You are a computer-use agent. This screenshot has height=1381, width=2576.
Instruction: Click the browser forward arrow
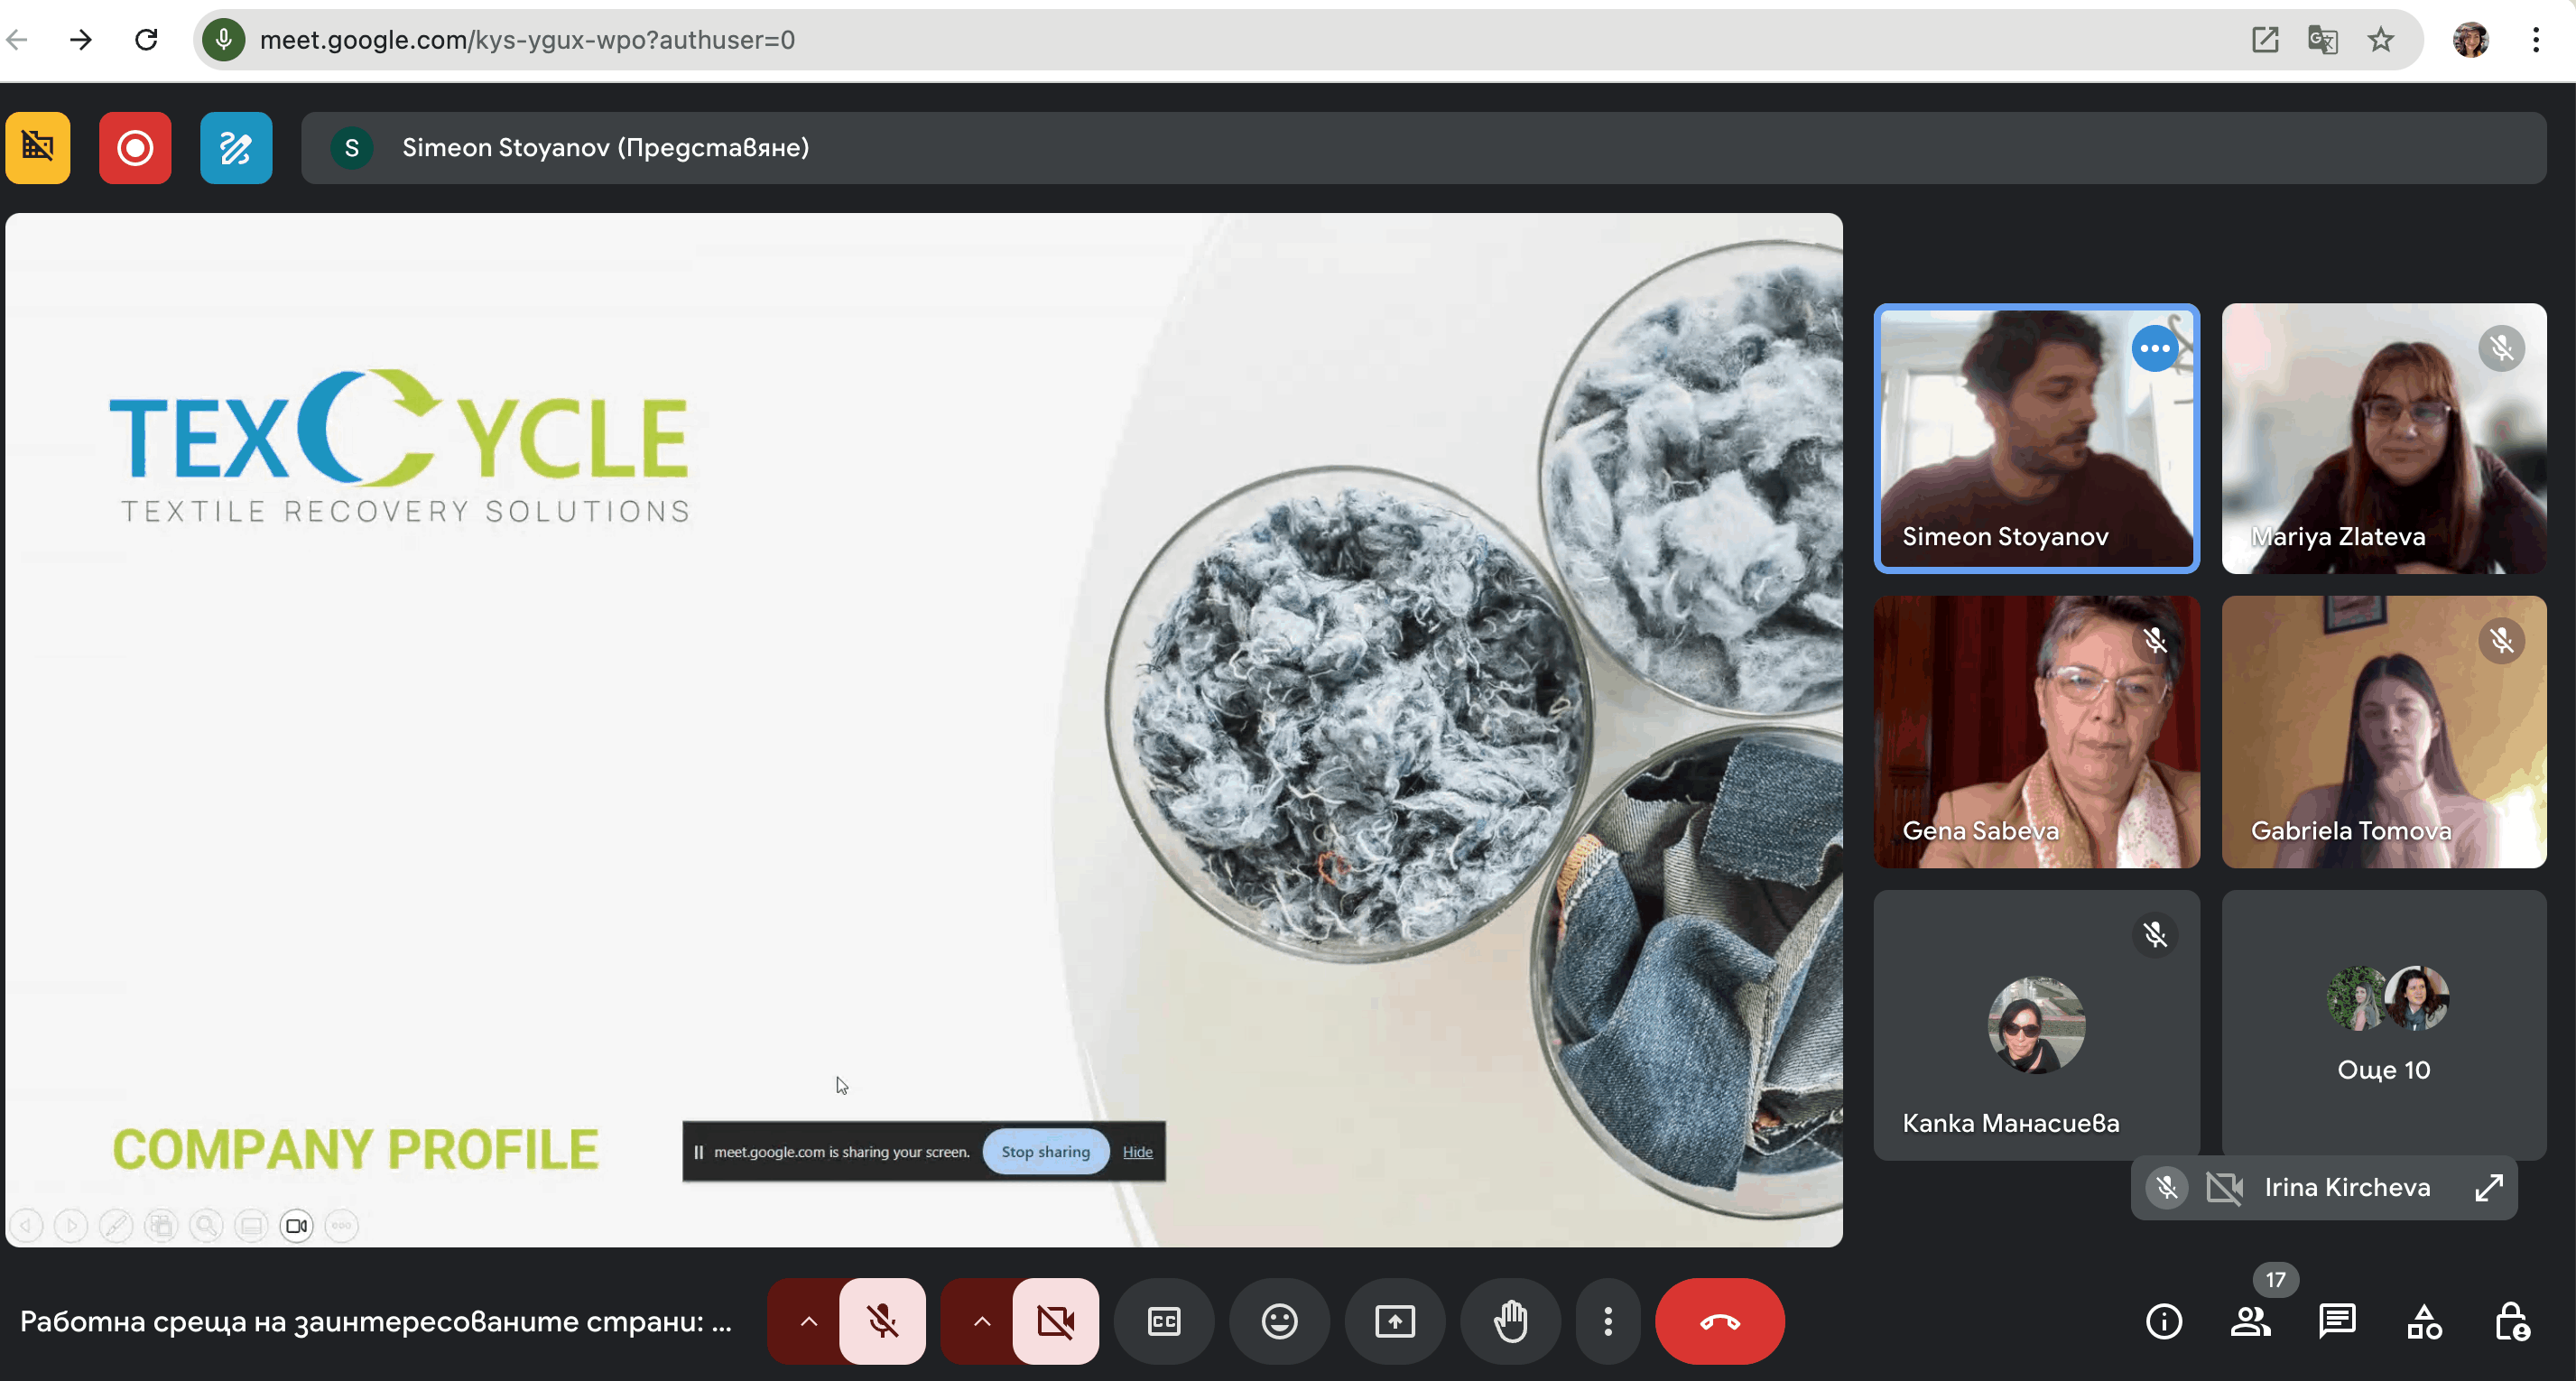(x=81, y=40)
